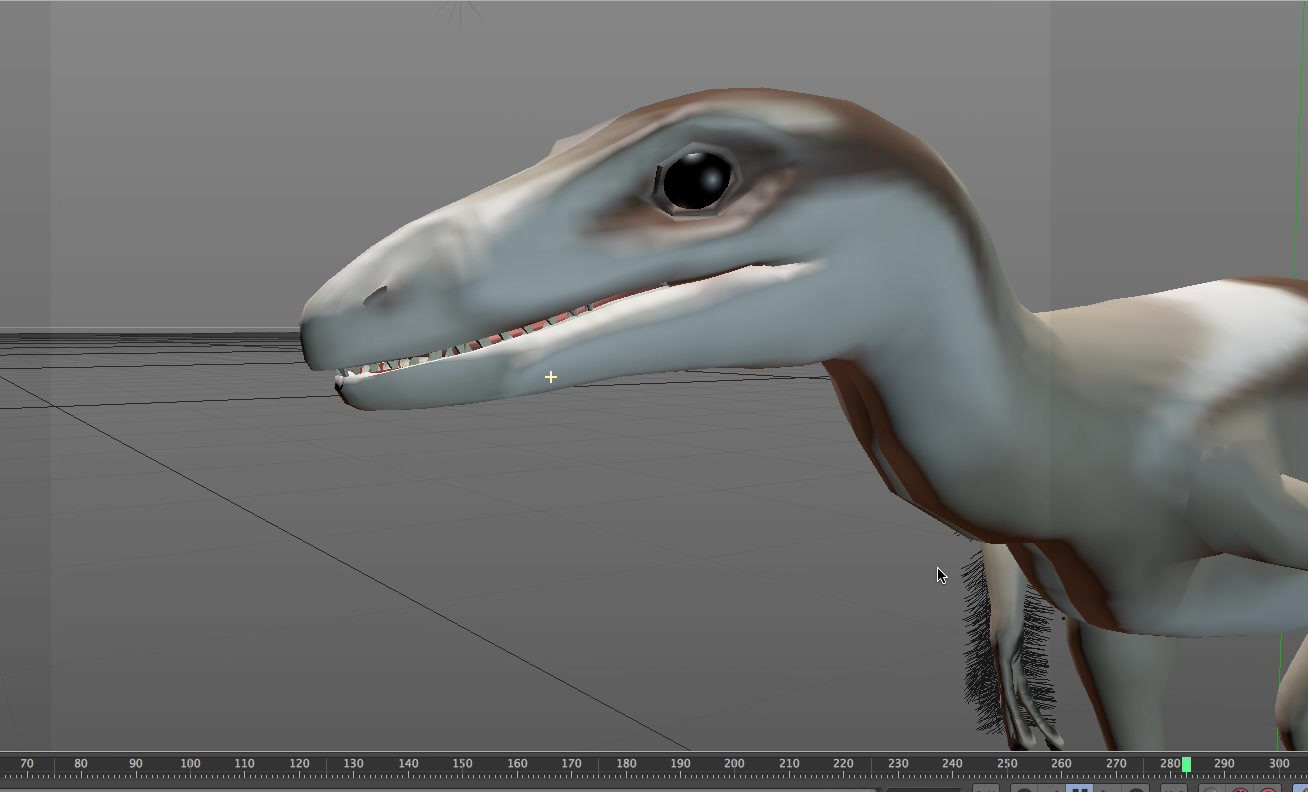Set the current frame to 220
The width and height of the screenshot is (1308, 792).
tap(843, 764)
